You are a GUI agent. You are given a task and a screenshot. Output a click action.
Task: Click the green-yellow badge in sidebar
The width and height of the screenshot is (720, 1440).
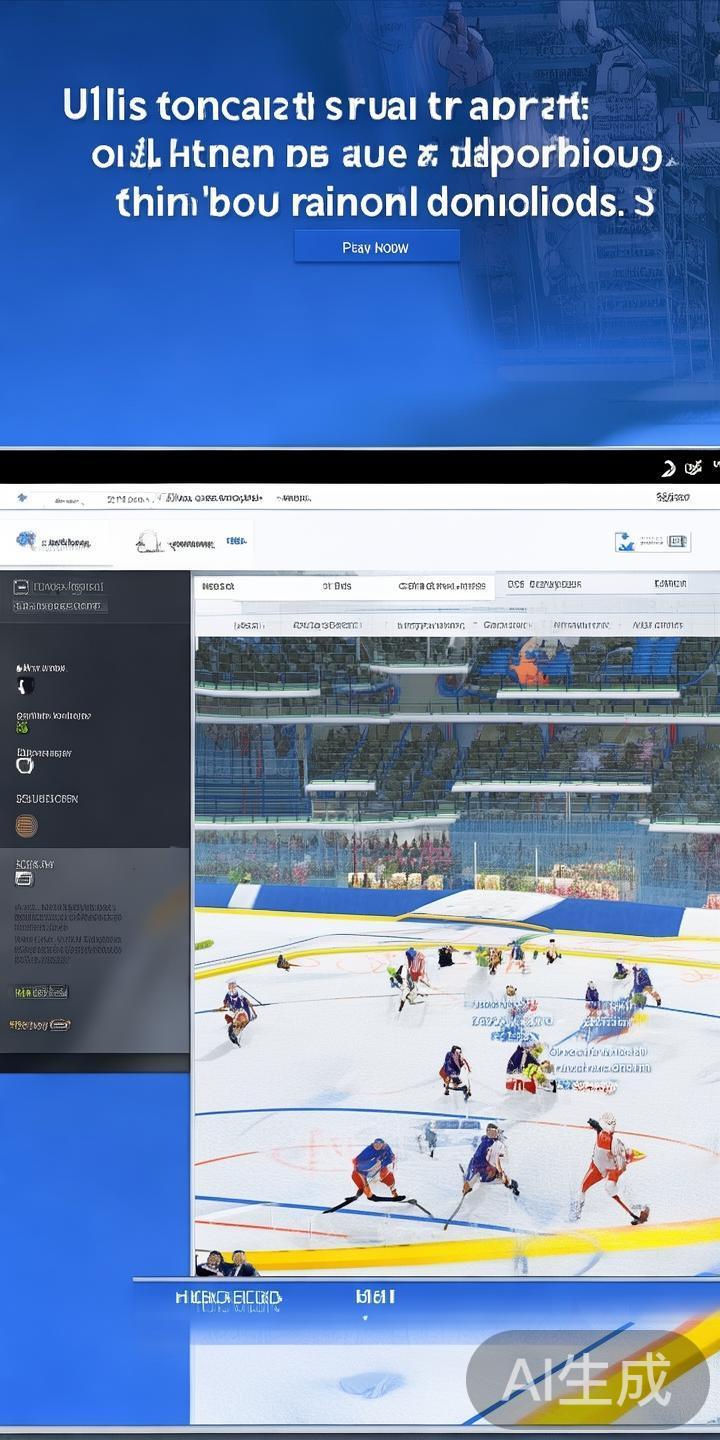coord(40,992)
